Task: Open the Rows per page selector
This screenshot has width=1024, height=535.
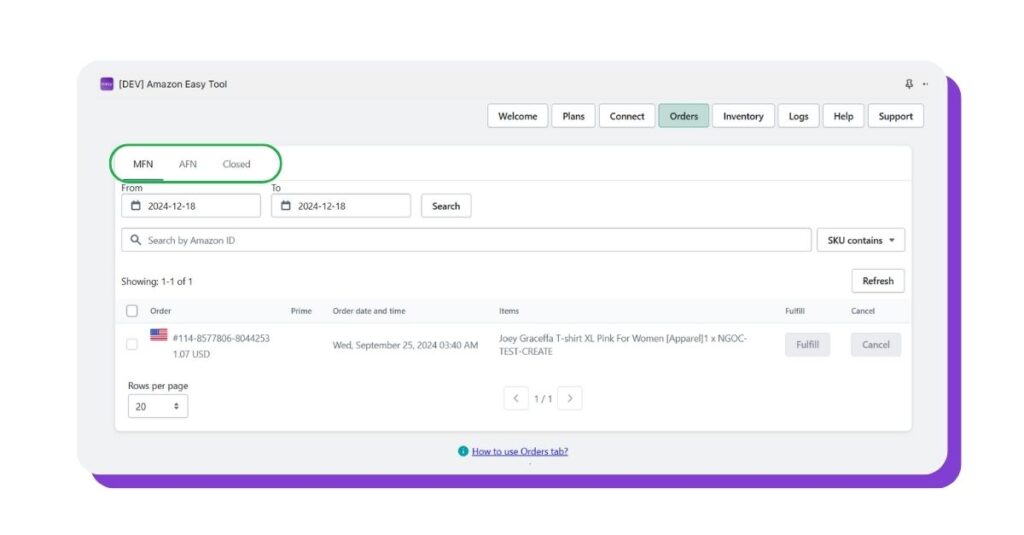Action: coord(157,406)
